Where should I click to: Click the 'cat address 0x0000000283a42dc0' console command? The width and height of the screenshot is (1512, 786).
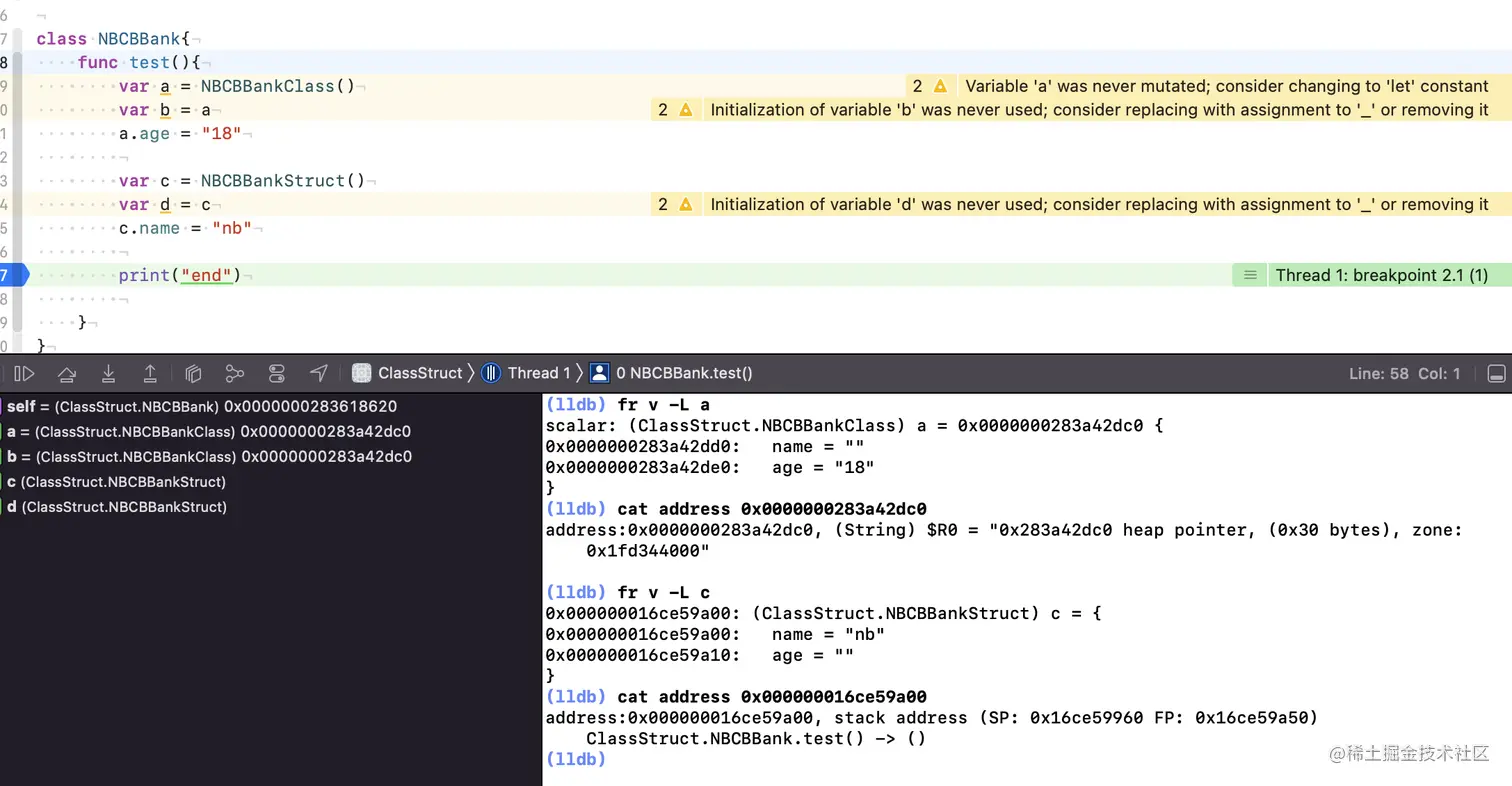[x=772, y=508]
